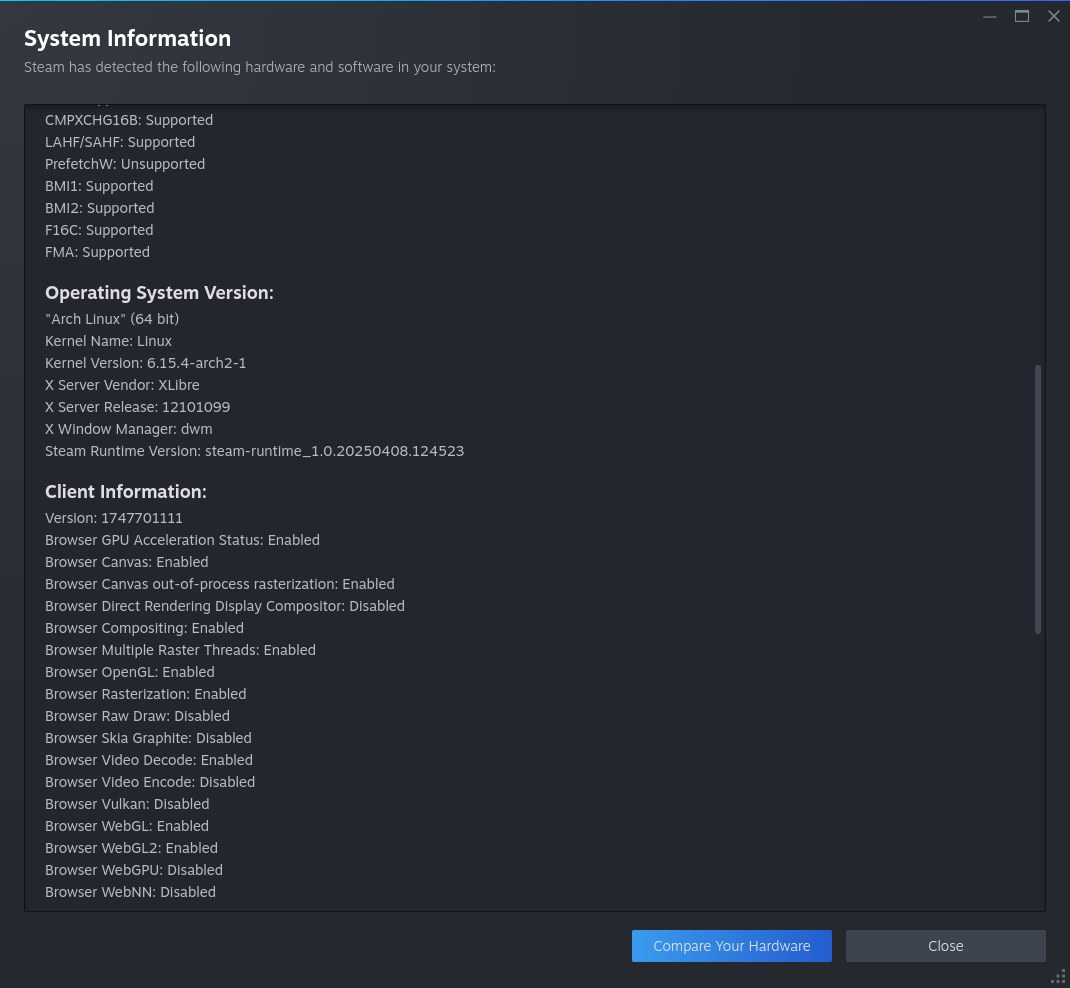Screen dimensions: 1070x988
Task: Select the Steam Runtime Version line
Action: pos(255,451)
